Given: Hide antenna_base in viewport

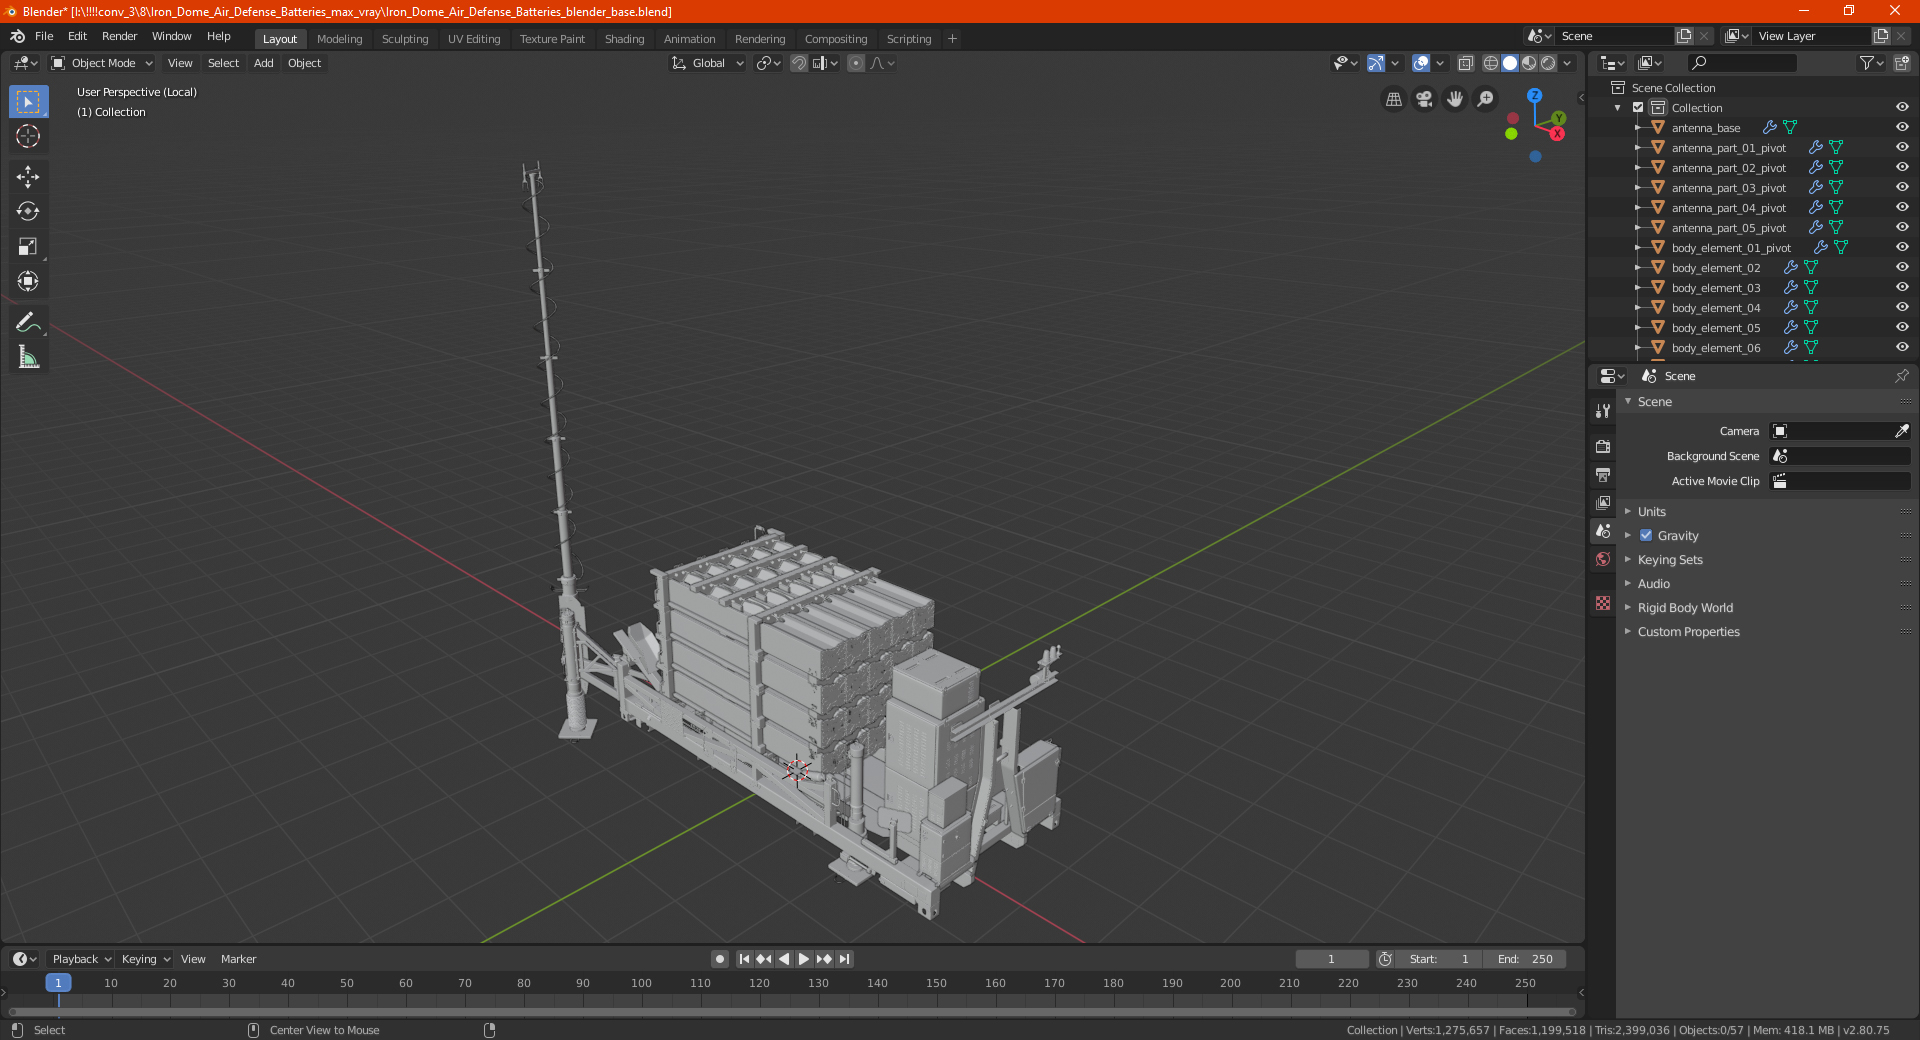Looking at the screenshot, I should (x=1902, y=128).
